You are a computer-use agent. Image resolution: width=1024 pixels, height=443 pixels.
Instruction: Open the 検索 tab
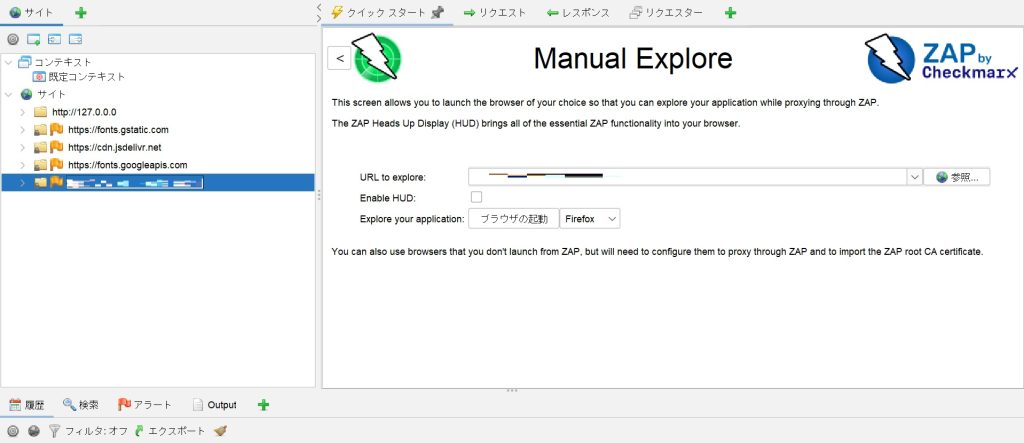(80, 405)
